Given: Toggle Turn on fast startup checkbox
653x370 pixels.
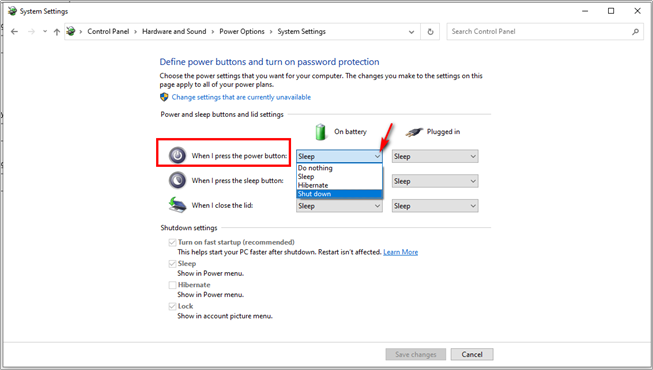Looking at the screenshot, I should (x=172, y=242).
